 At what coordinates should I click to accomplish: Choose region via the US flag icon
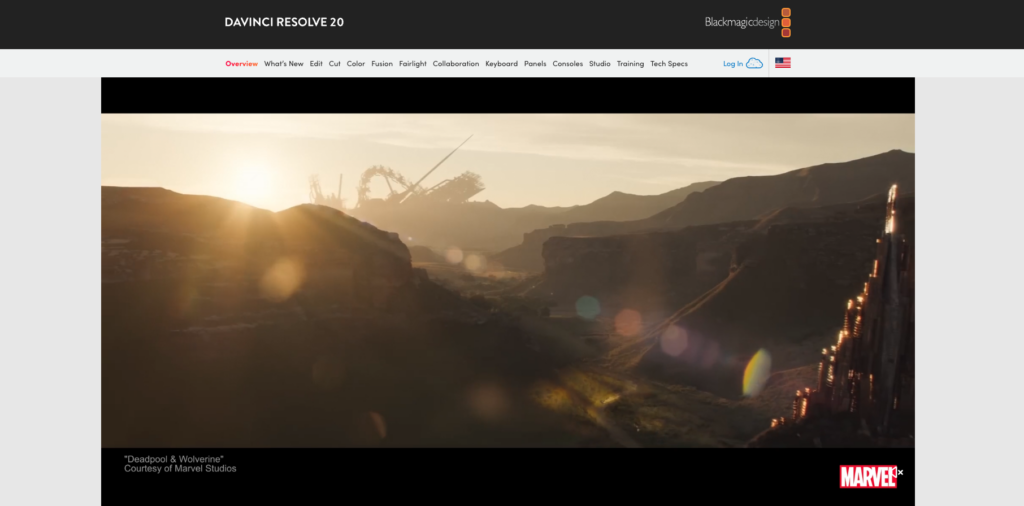pos(783,63)
